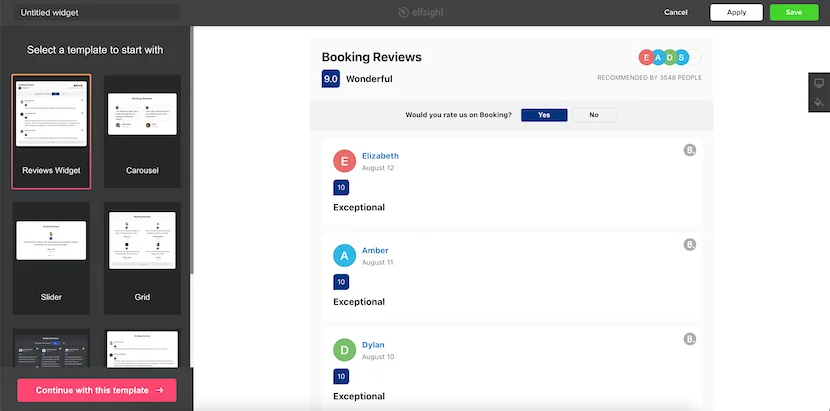Viewport: 830px width, 411px height.
Task: Select the dark-themed template thumbnail
Action: pos(51,348)
